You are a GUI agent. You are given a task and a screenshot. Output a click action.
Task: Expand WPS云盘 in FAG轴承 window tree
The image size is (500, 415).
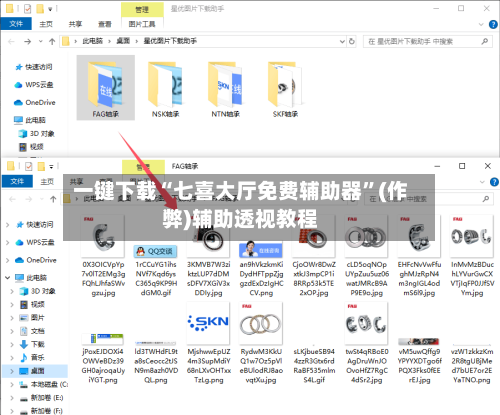7,243
